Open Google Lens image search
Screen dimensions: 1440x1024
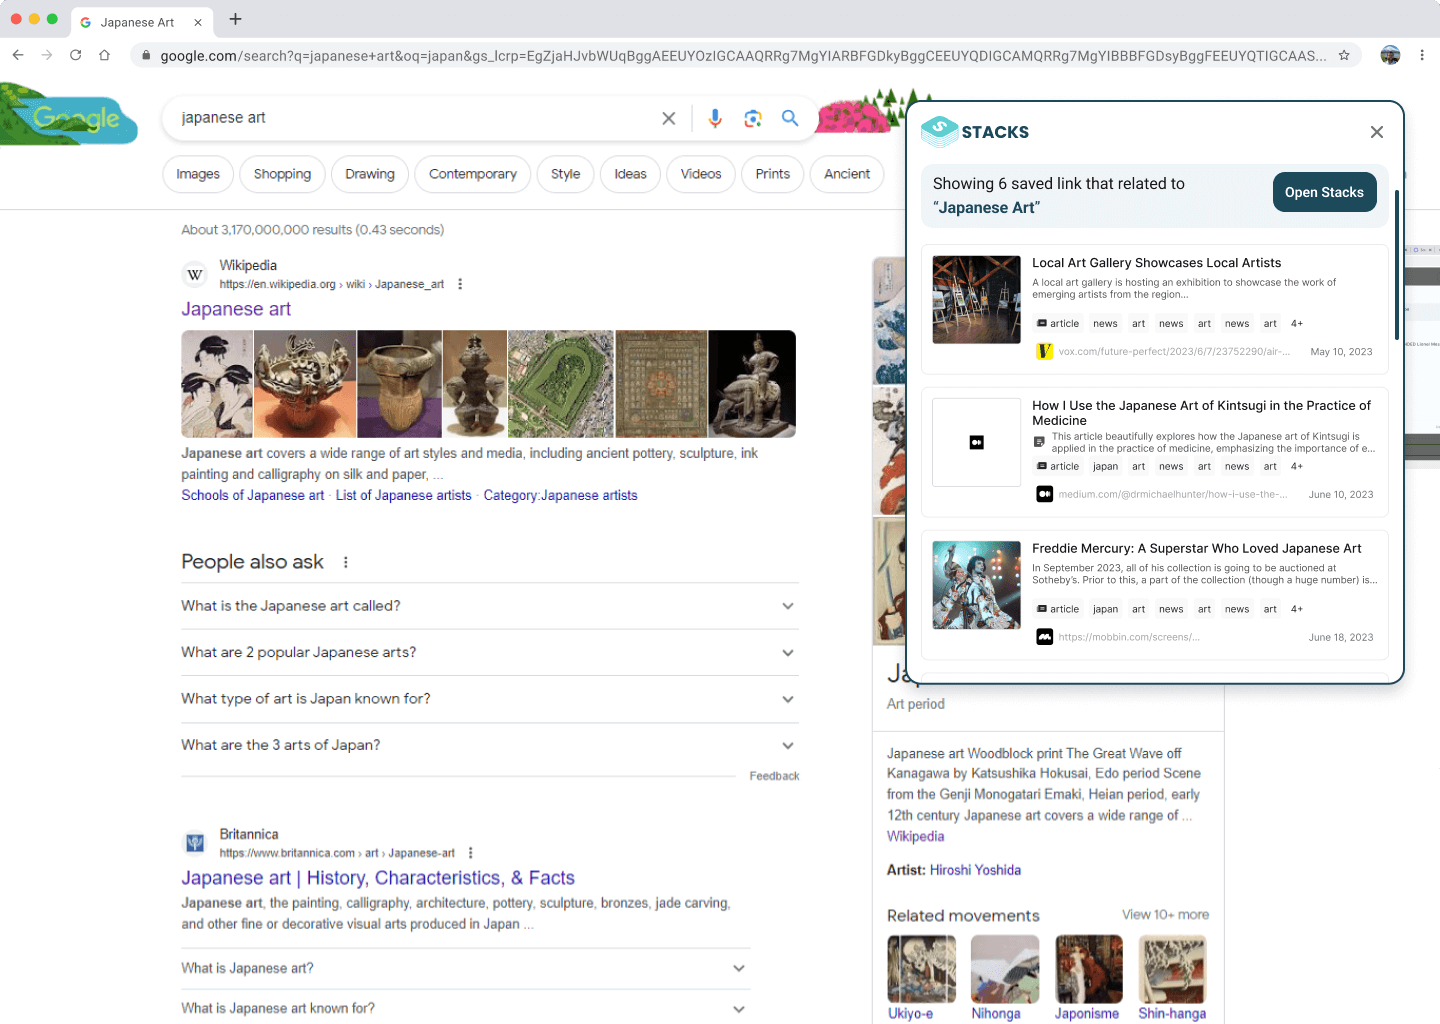[x=753, y=118]
